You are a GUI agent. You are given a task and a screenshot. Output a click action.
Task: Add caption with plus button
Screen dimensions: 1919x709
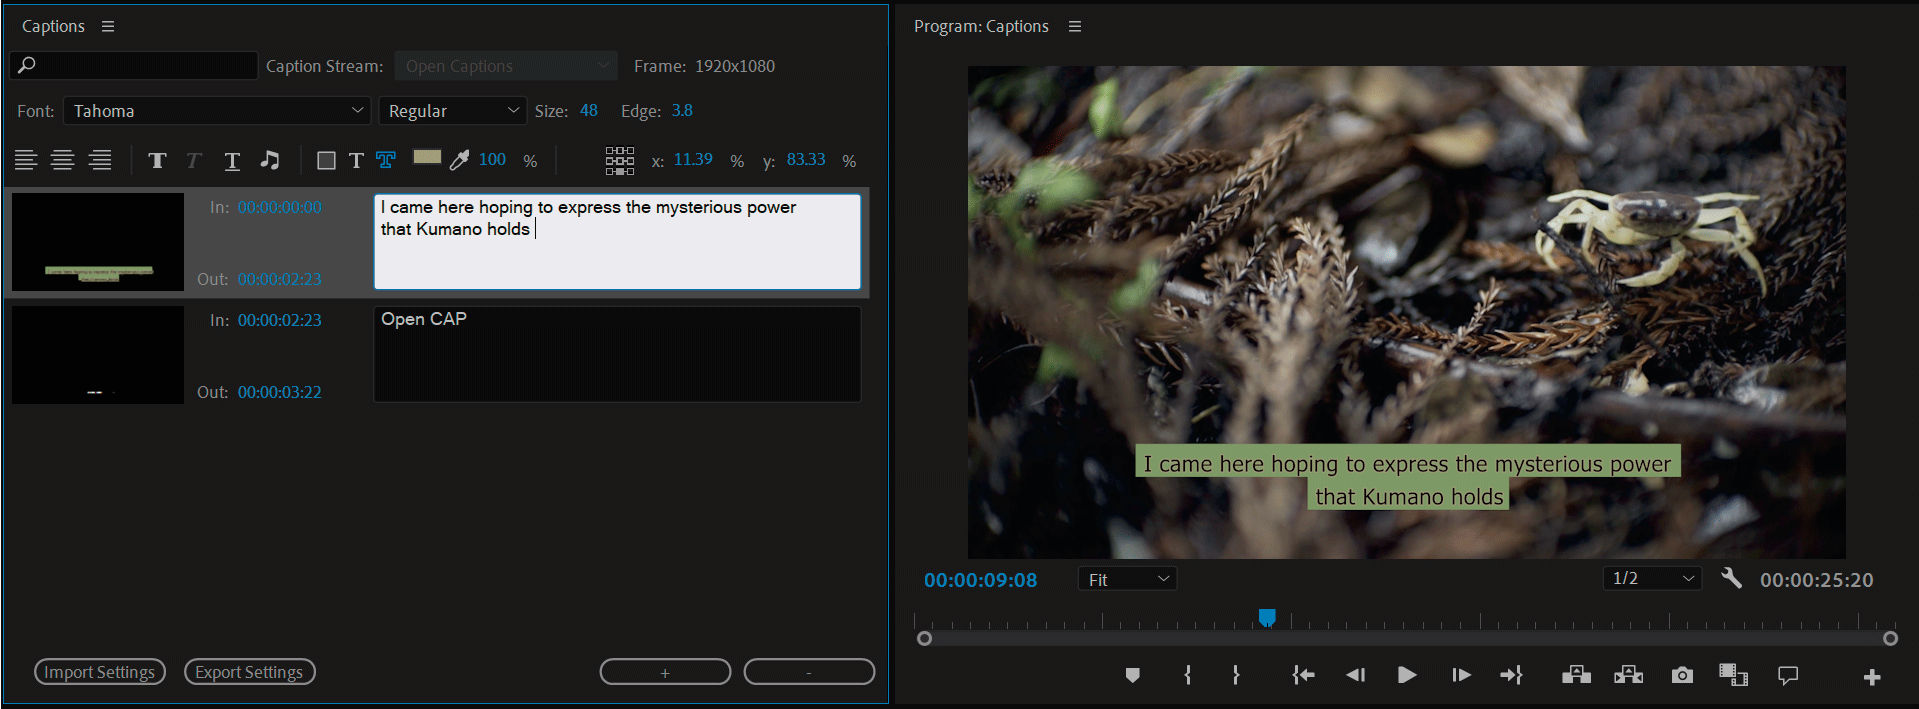pos(665,672)
